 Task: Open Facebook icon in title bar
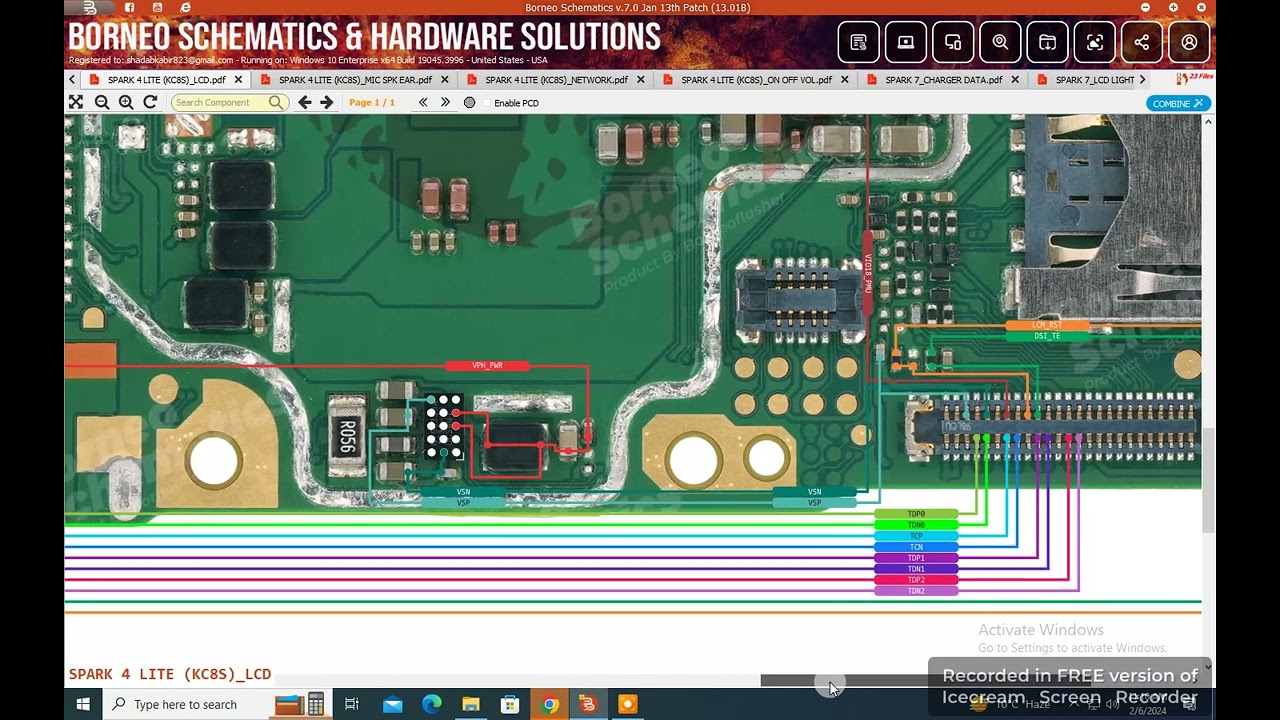129,8
